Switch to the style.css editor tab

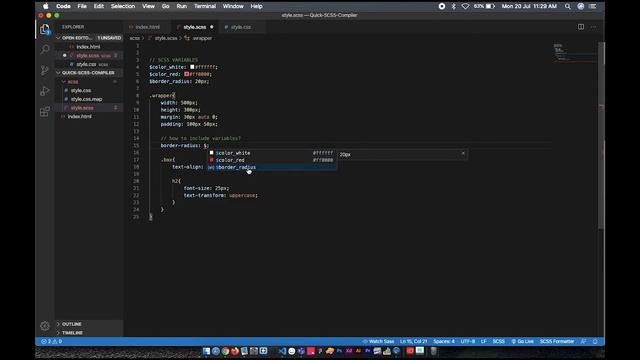[241, 27]
